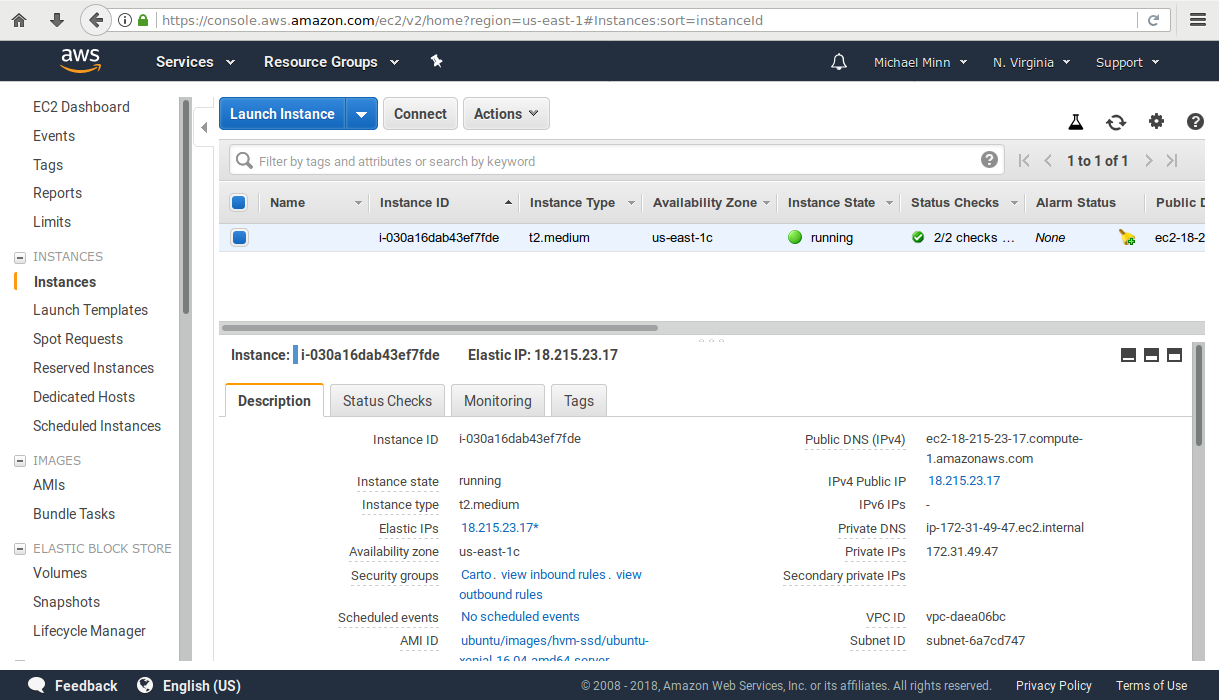The height and width of the screenshot is (700, 1219).
Task: Deselect instance i-030a16dab43ef7fde checkbox
Action: [239, 238]
